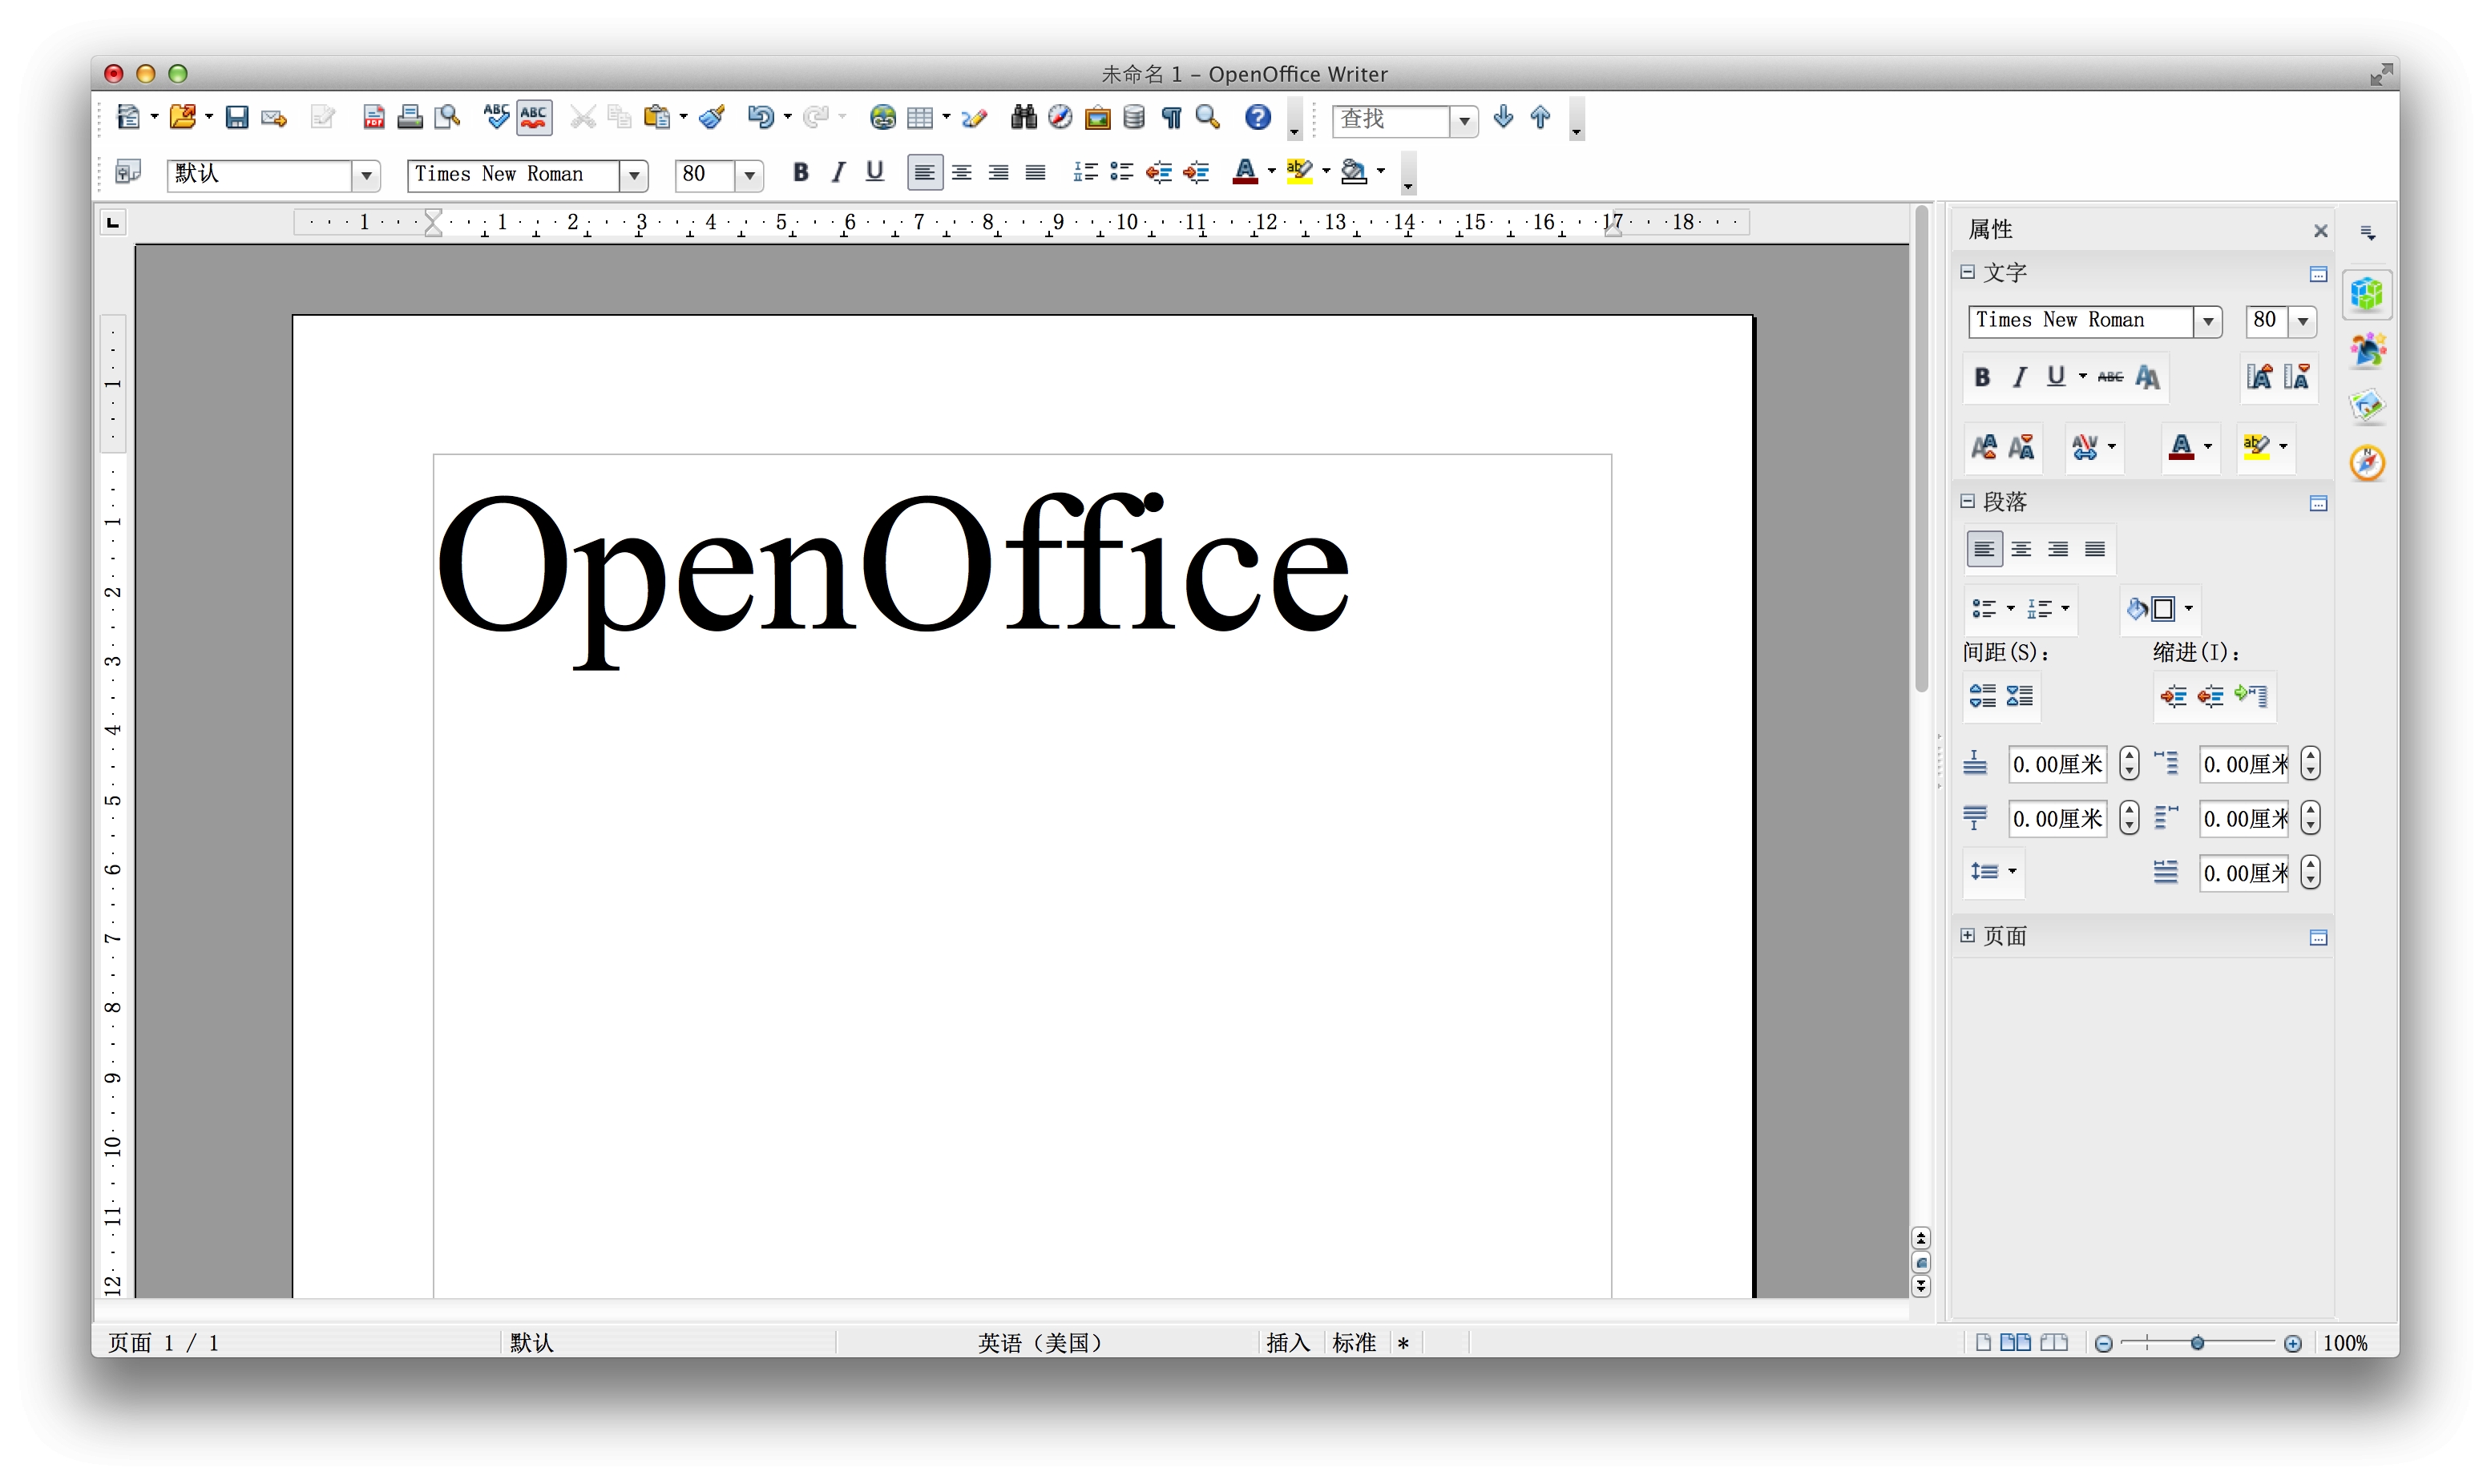The image size is (2491, 1484).
Task: Toggle AutoSpellcheck on or off
Action: tap(533, 117)
